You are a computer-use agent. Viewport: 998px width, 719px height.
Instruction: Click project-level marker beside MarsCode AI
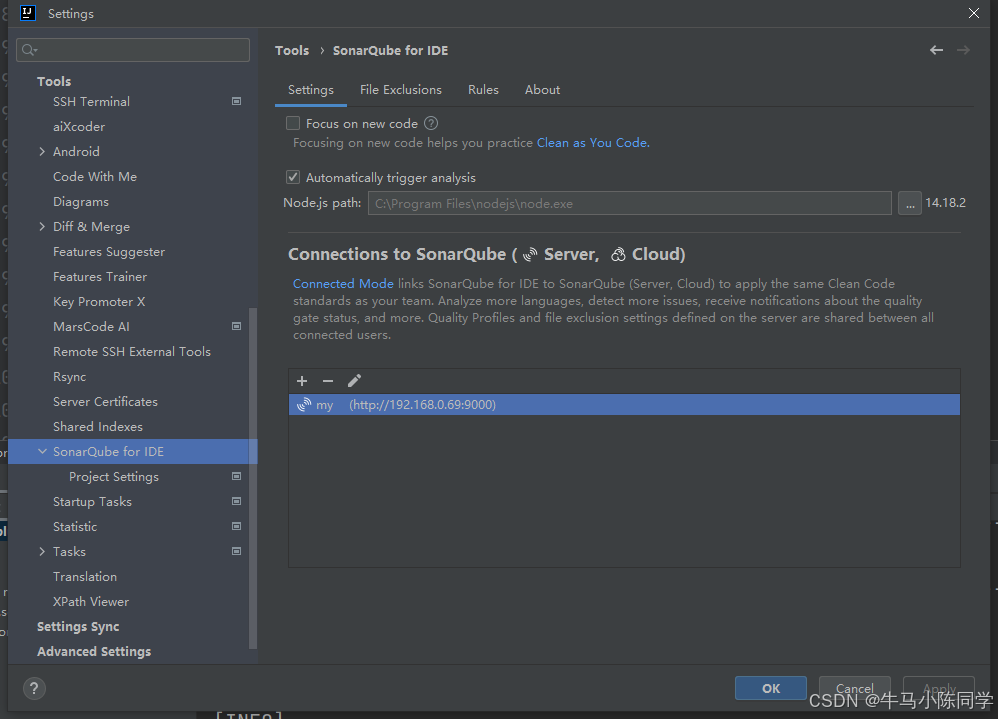click(x=236, y=326)
